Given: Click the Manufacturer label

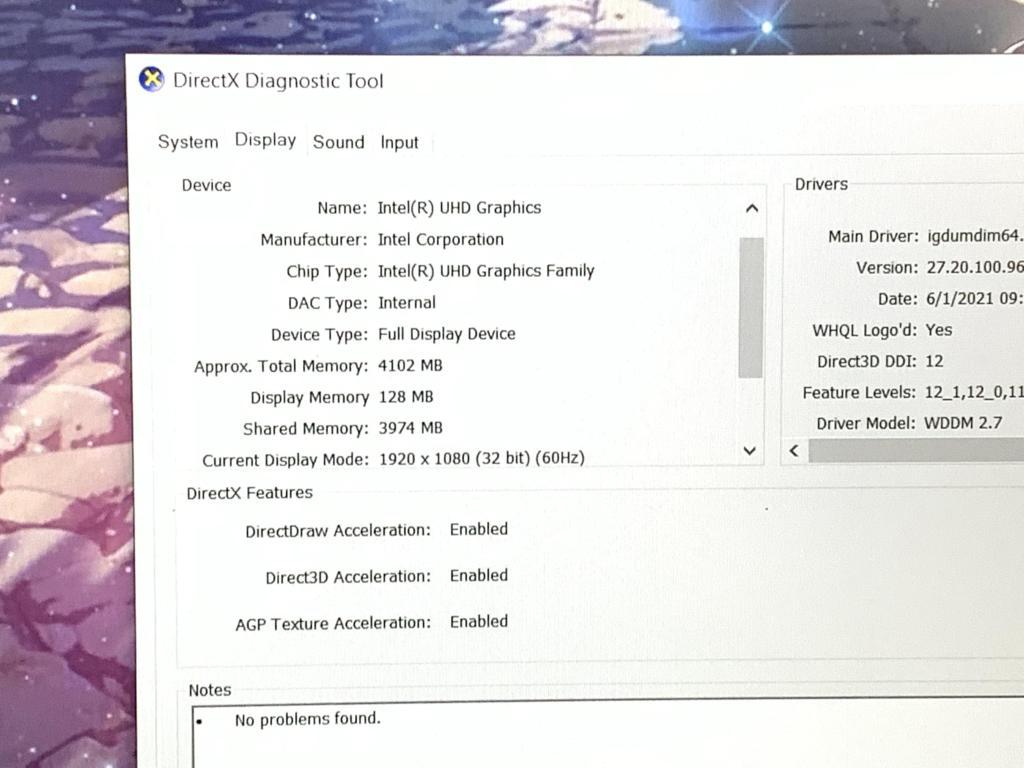Looking at the screenshot, I should [x=314, y=240].
